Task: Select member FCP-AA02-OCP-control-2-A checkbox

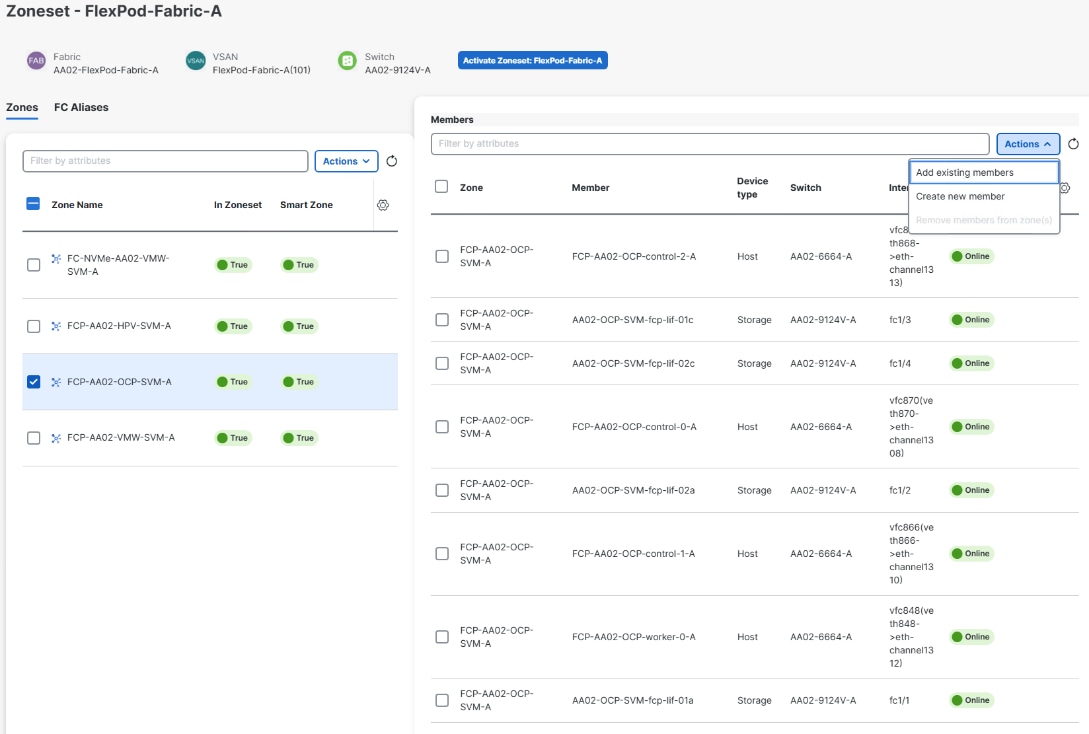Action: 442,256
